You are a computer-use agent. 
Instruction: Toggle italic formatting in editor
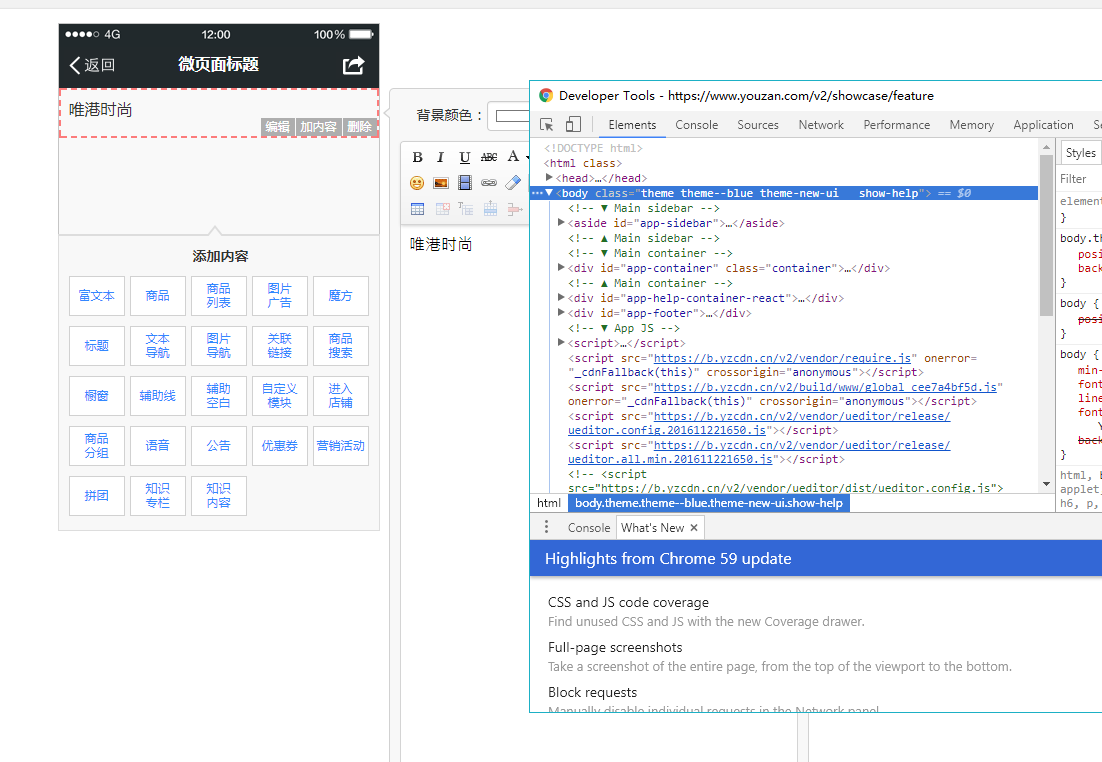pos(441,157)
